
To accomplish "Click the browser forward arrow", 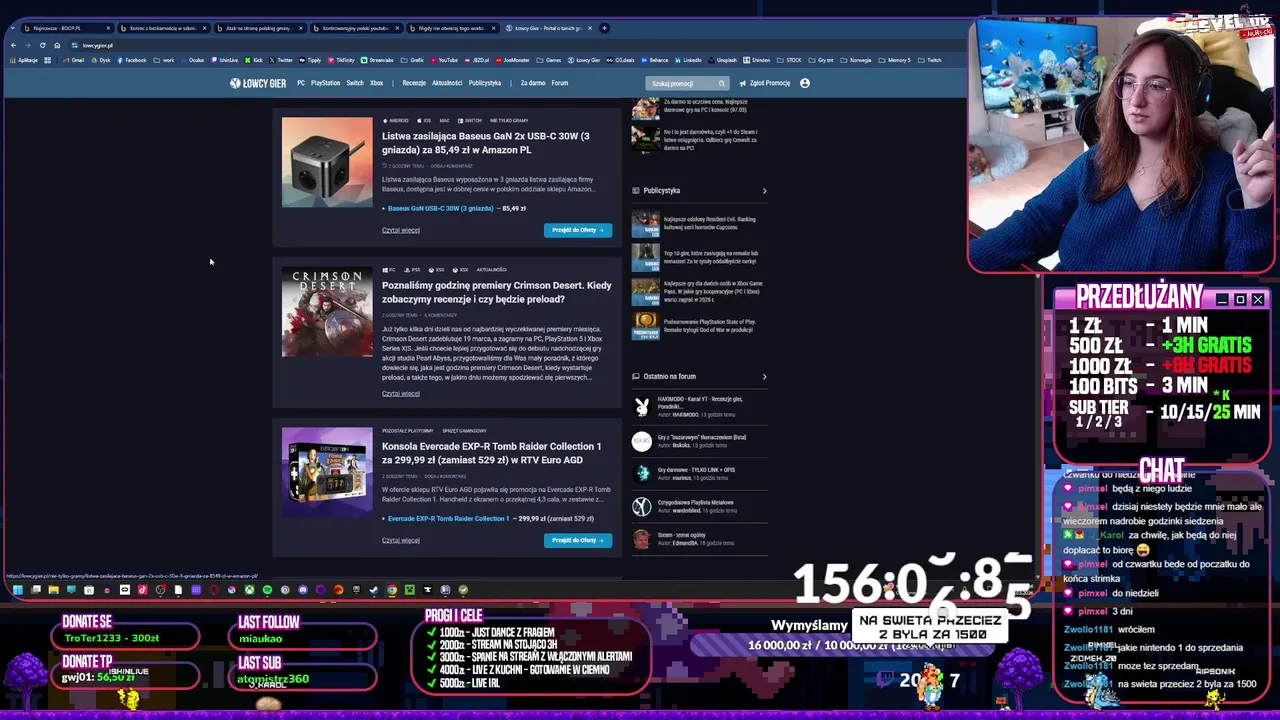I will 27,45.
